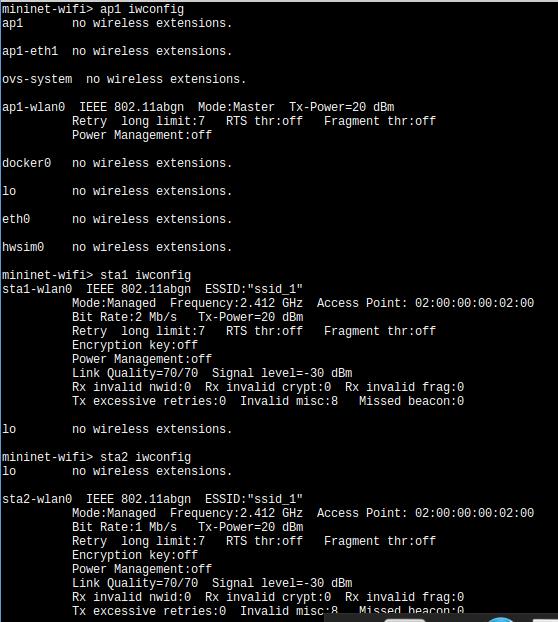558x622 pixels.
Task: Click the first 'ap1 iwconfig' command line
Action: 93,9
